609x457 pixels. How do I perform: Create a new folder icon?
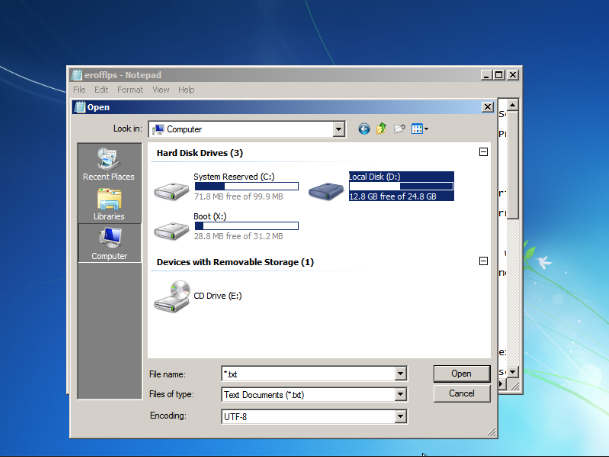[399, 129]
